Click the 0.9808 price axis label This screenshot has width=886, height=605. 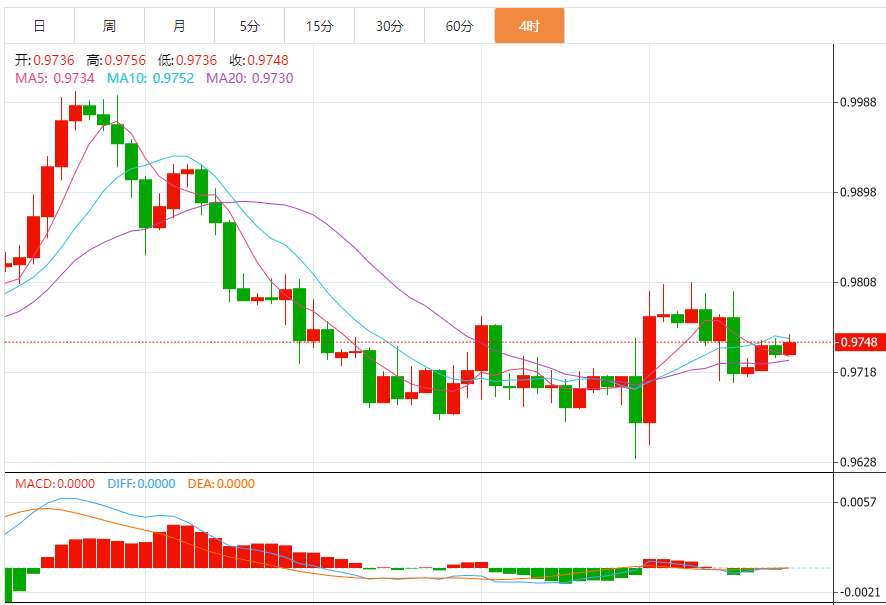pyautogui.click(x=858, y=282)
